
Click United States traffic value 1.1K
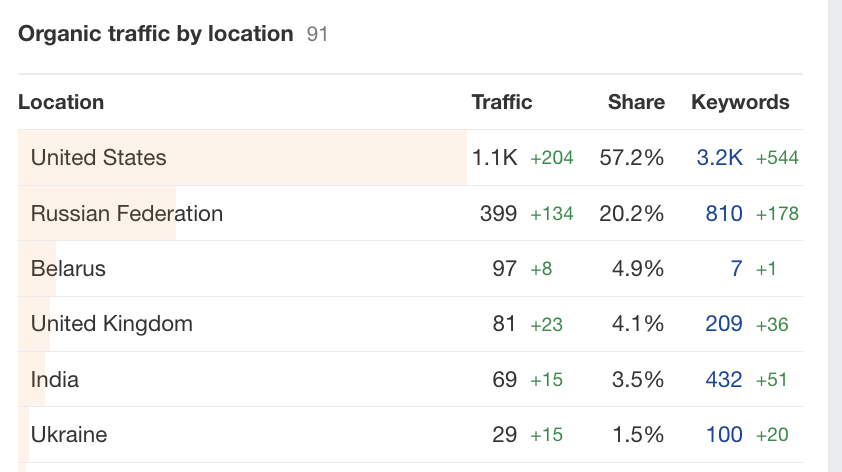click(494, 158)
